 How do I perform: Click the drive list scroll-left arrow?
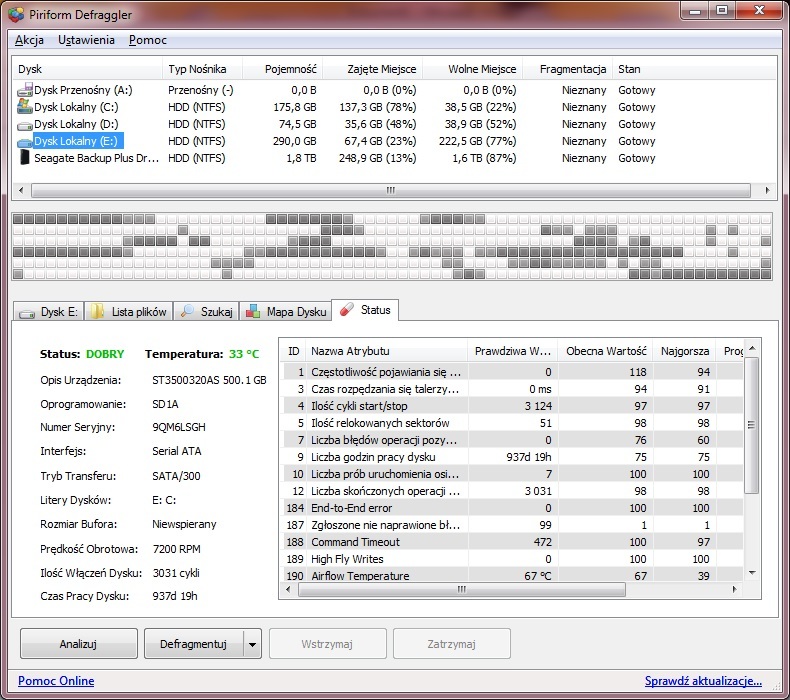click(21, 190)
